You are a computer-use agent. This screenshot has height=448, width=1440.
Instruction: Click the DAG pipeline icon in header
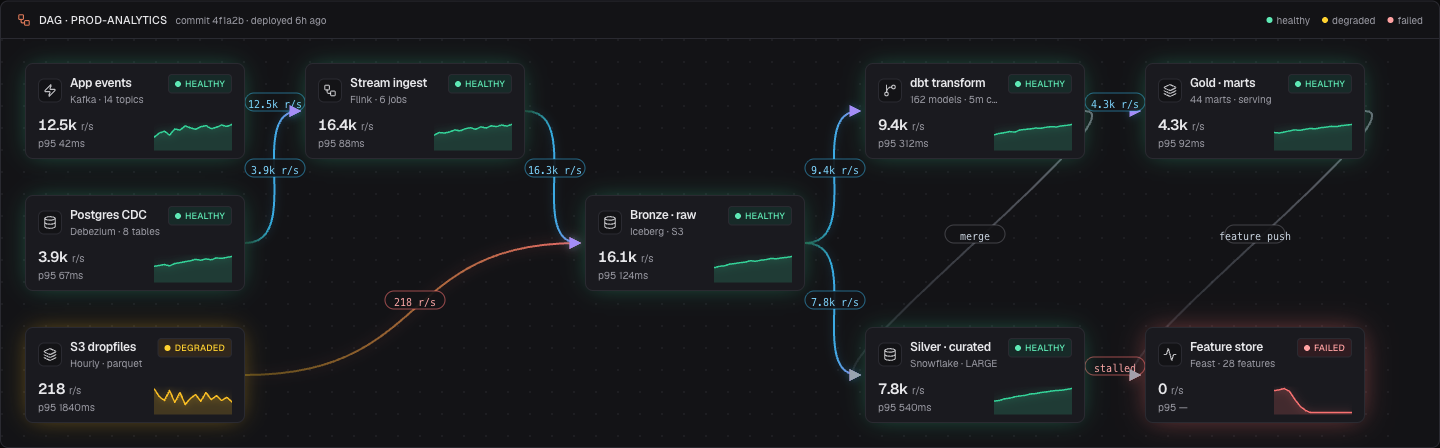24,20
